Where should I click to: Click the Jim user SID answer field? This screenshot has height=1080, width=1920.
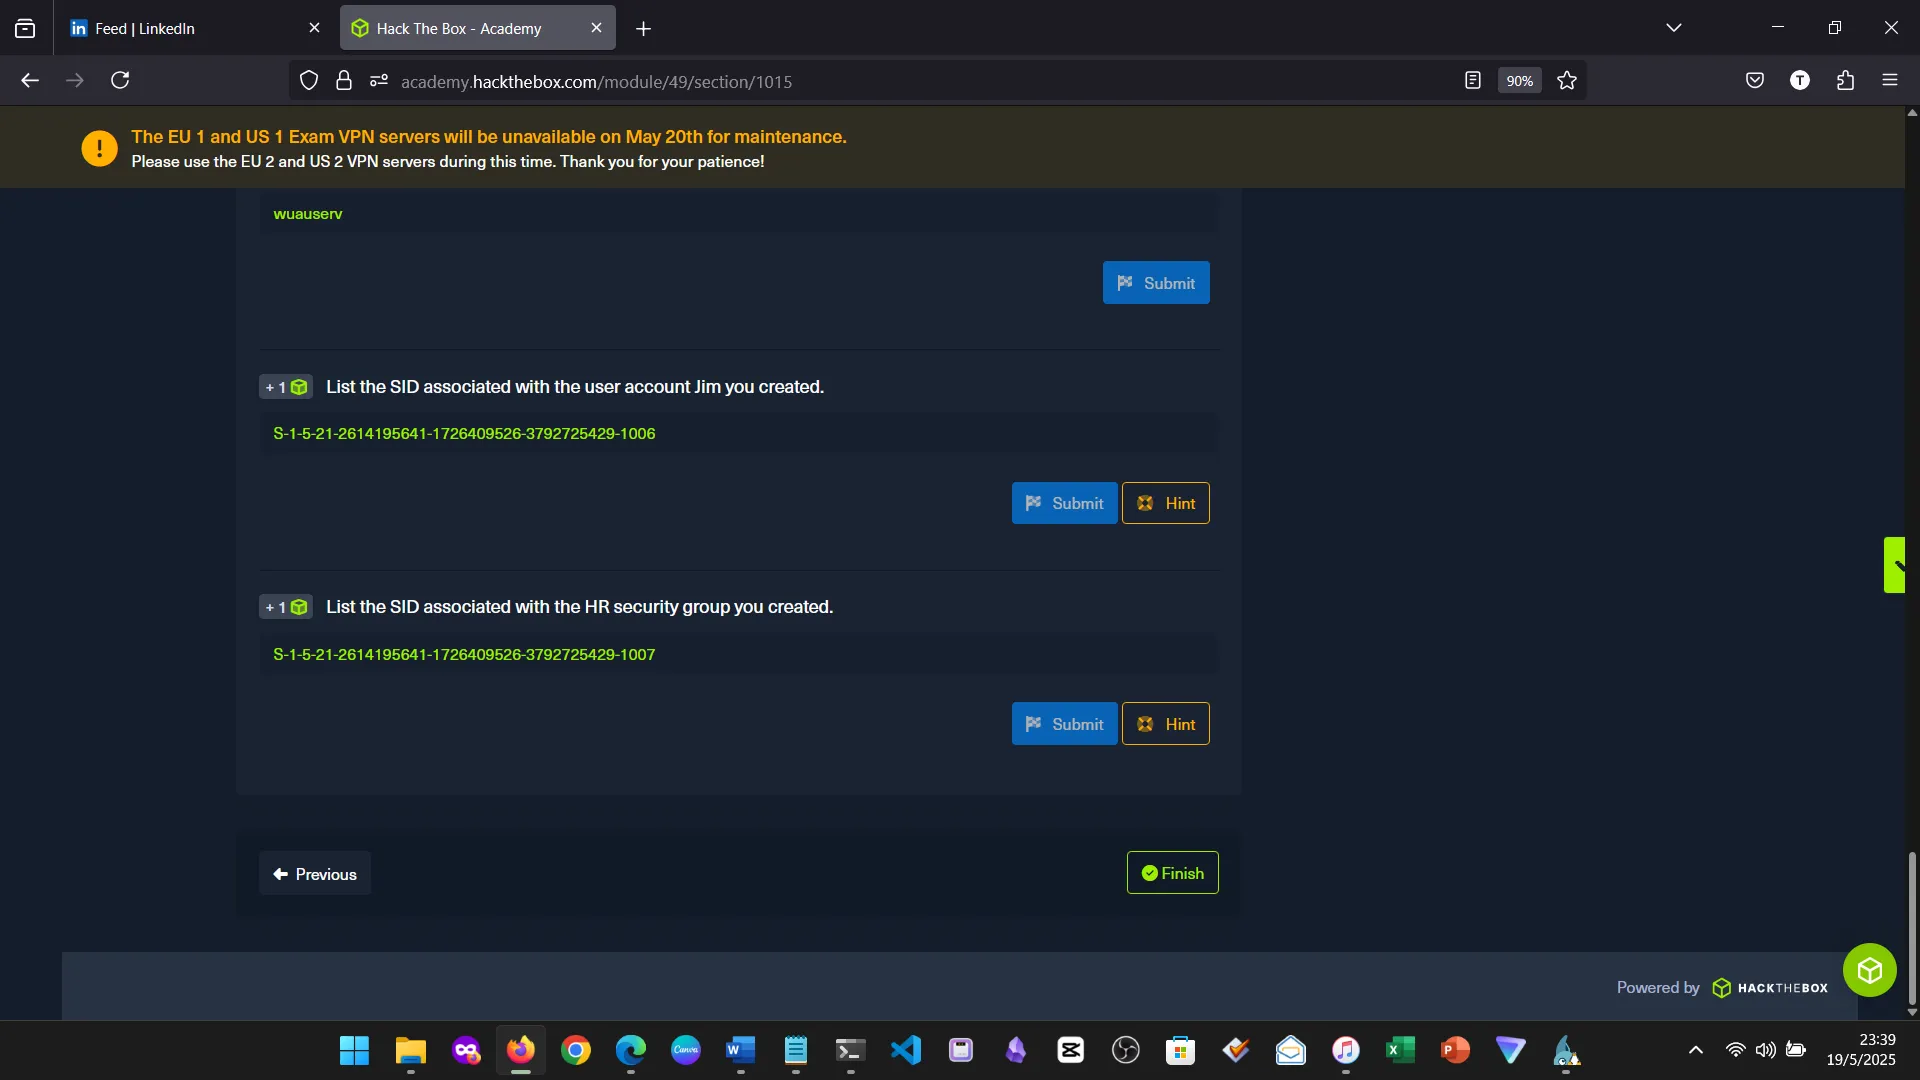(x=738, y=434)
